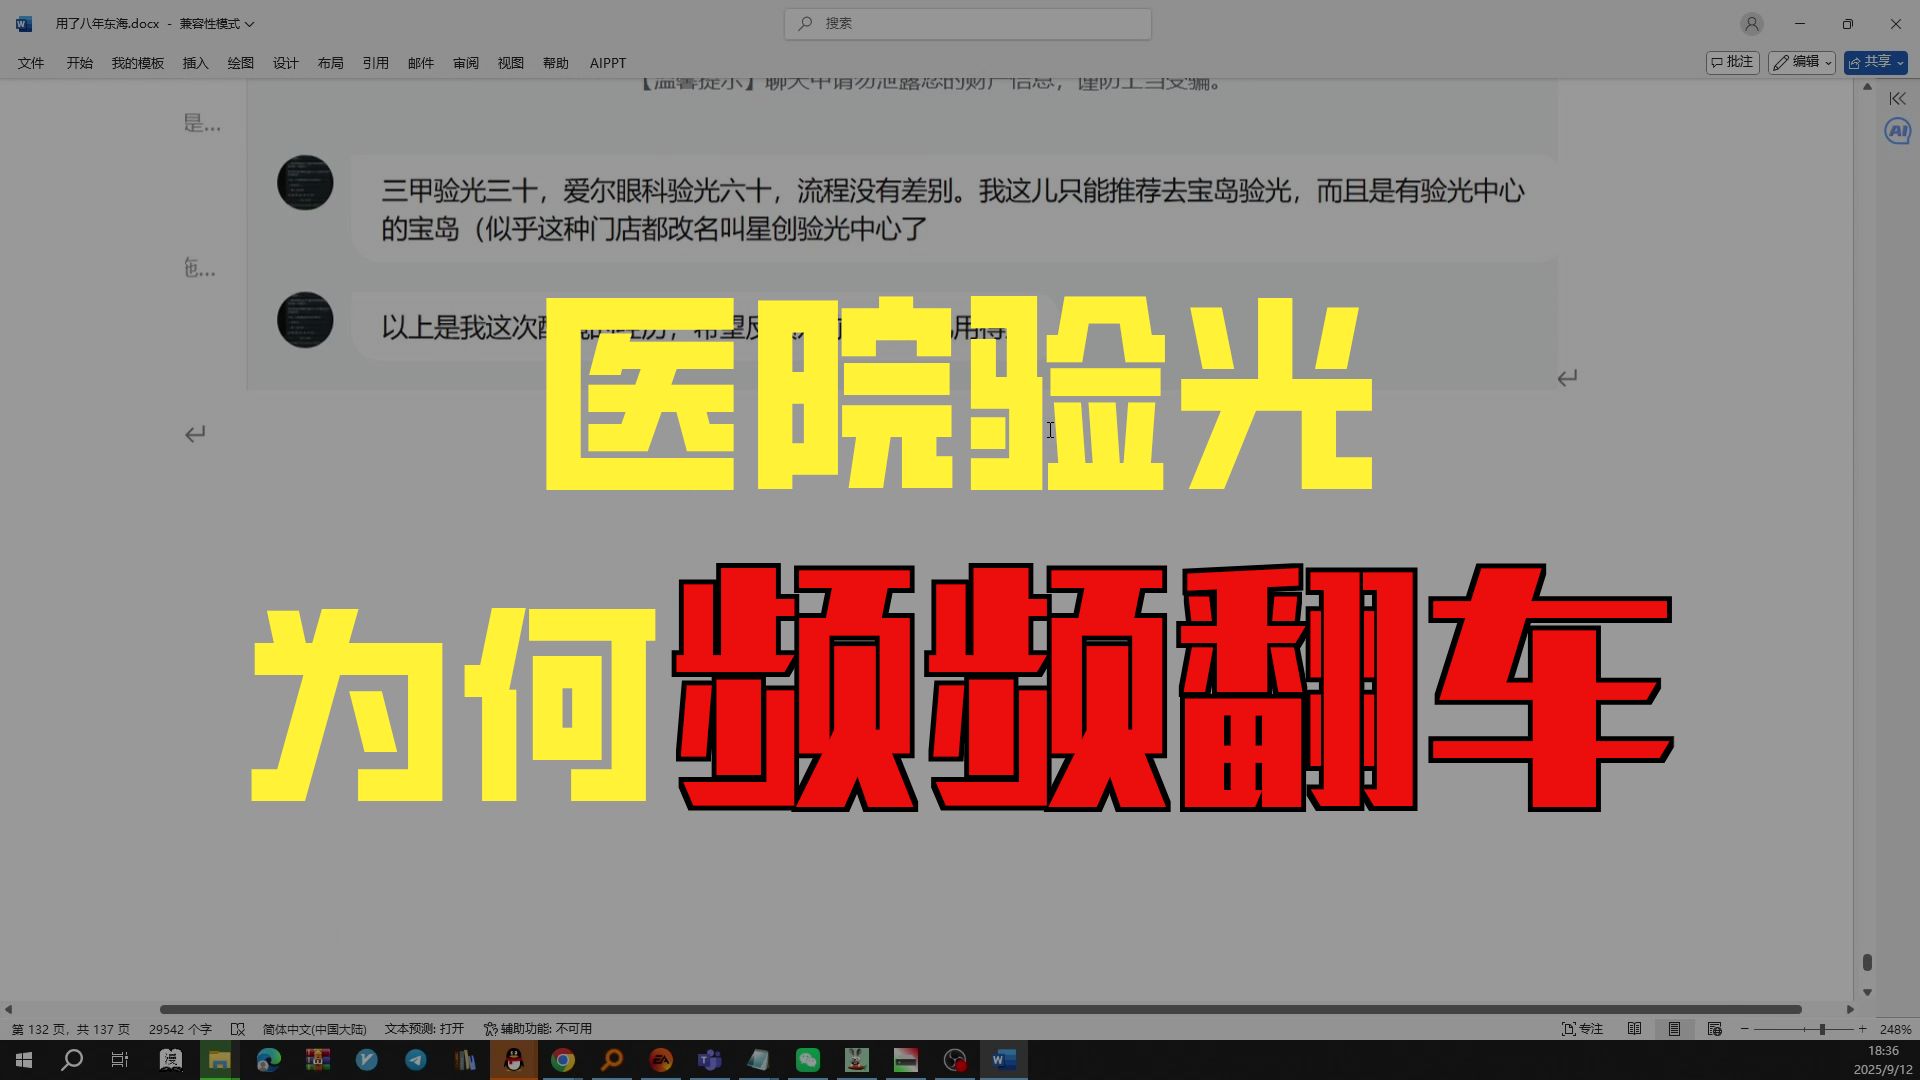Switch to Read Mode view icon
Screen dimensions: 1920x1080
[x=1634, y=1029]
